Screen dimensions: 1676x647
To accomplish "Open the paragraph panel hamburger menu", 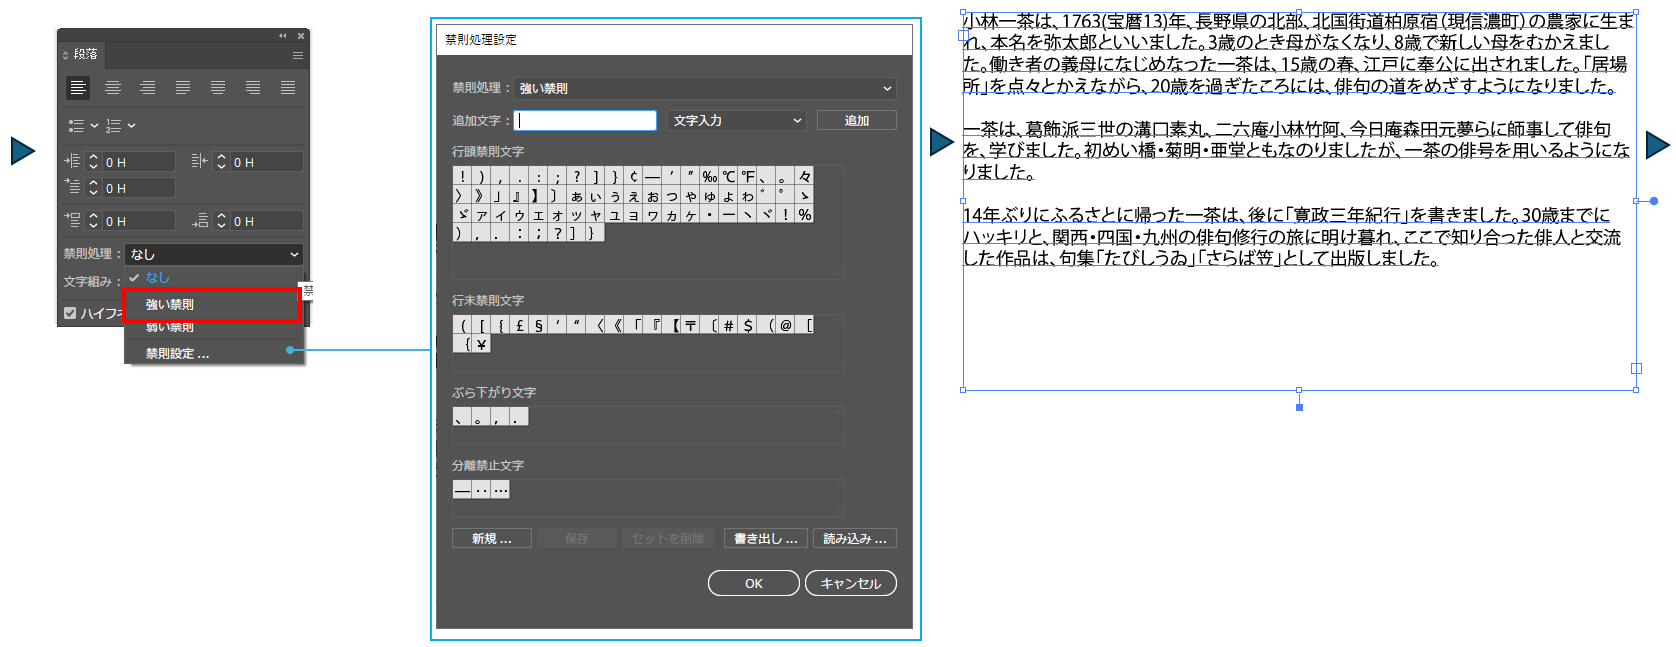I will 297,55.
